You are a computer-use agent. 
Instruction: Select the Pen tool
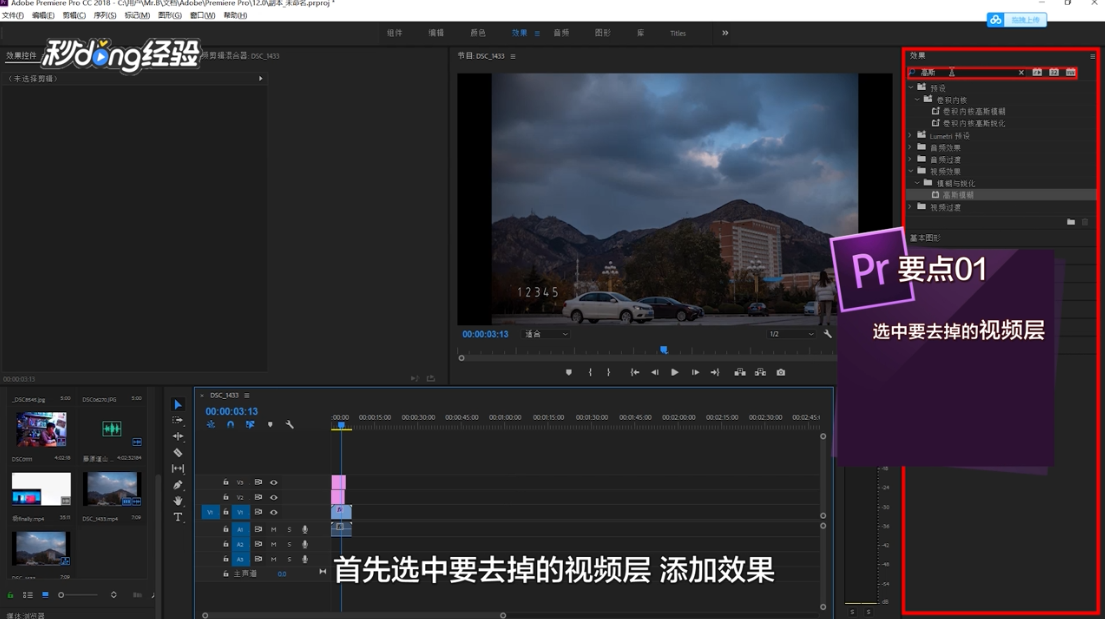178,485
